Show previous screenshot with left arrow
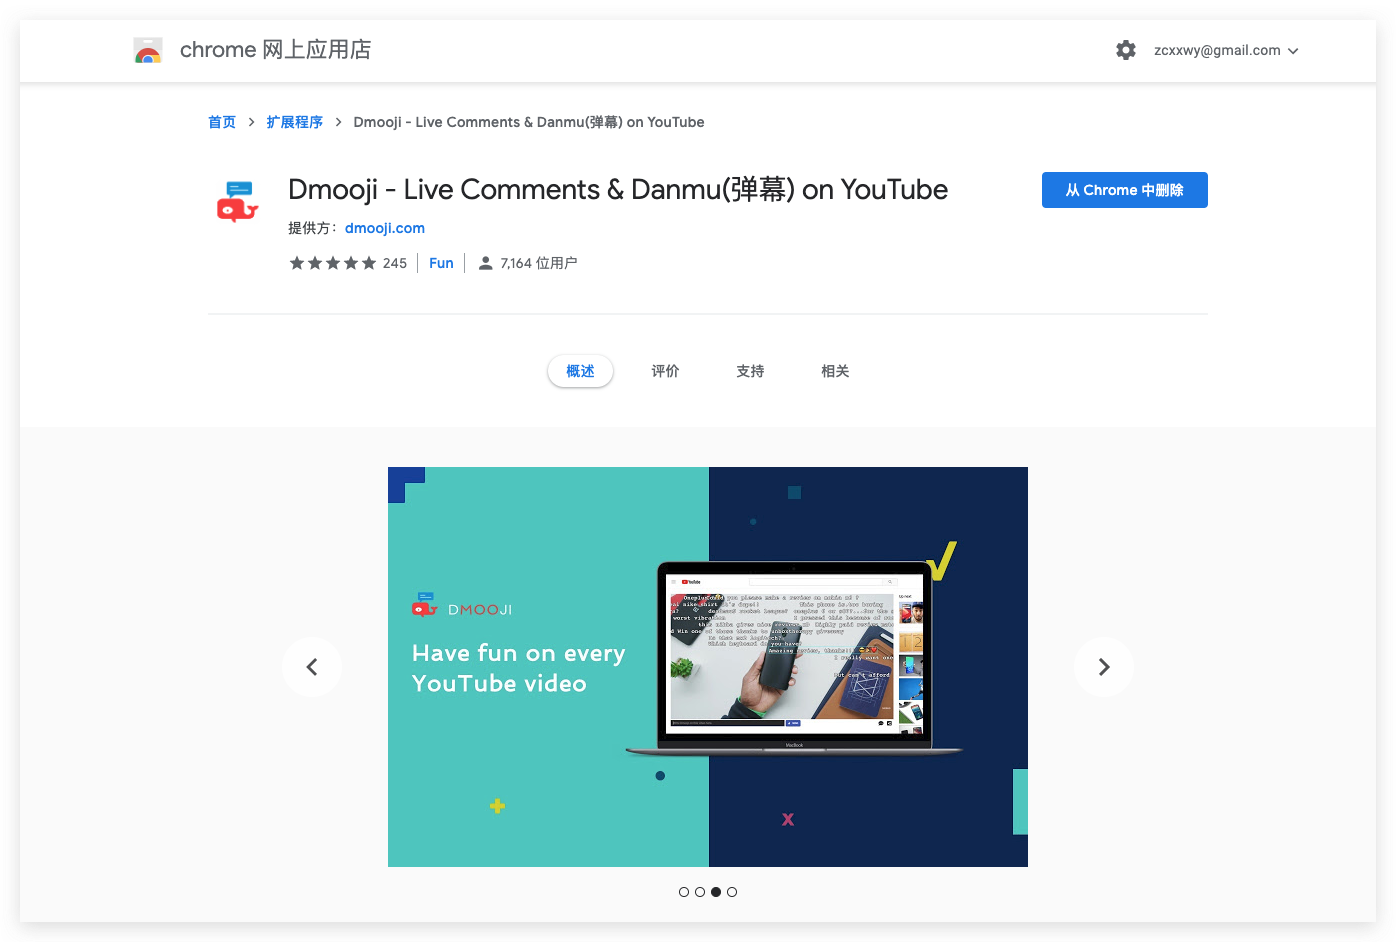1396x942 pixels. click(312, 667)
